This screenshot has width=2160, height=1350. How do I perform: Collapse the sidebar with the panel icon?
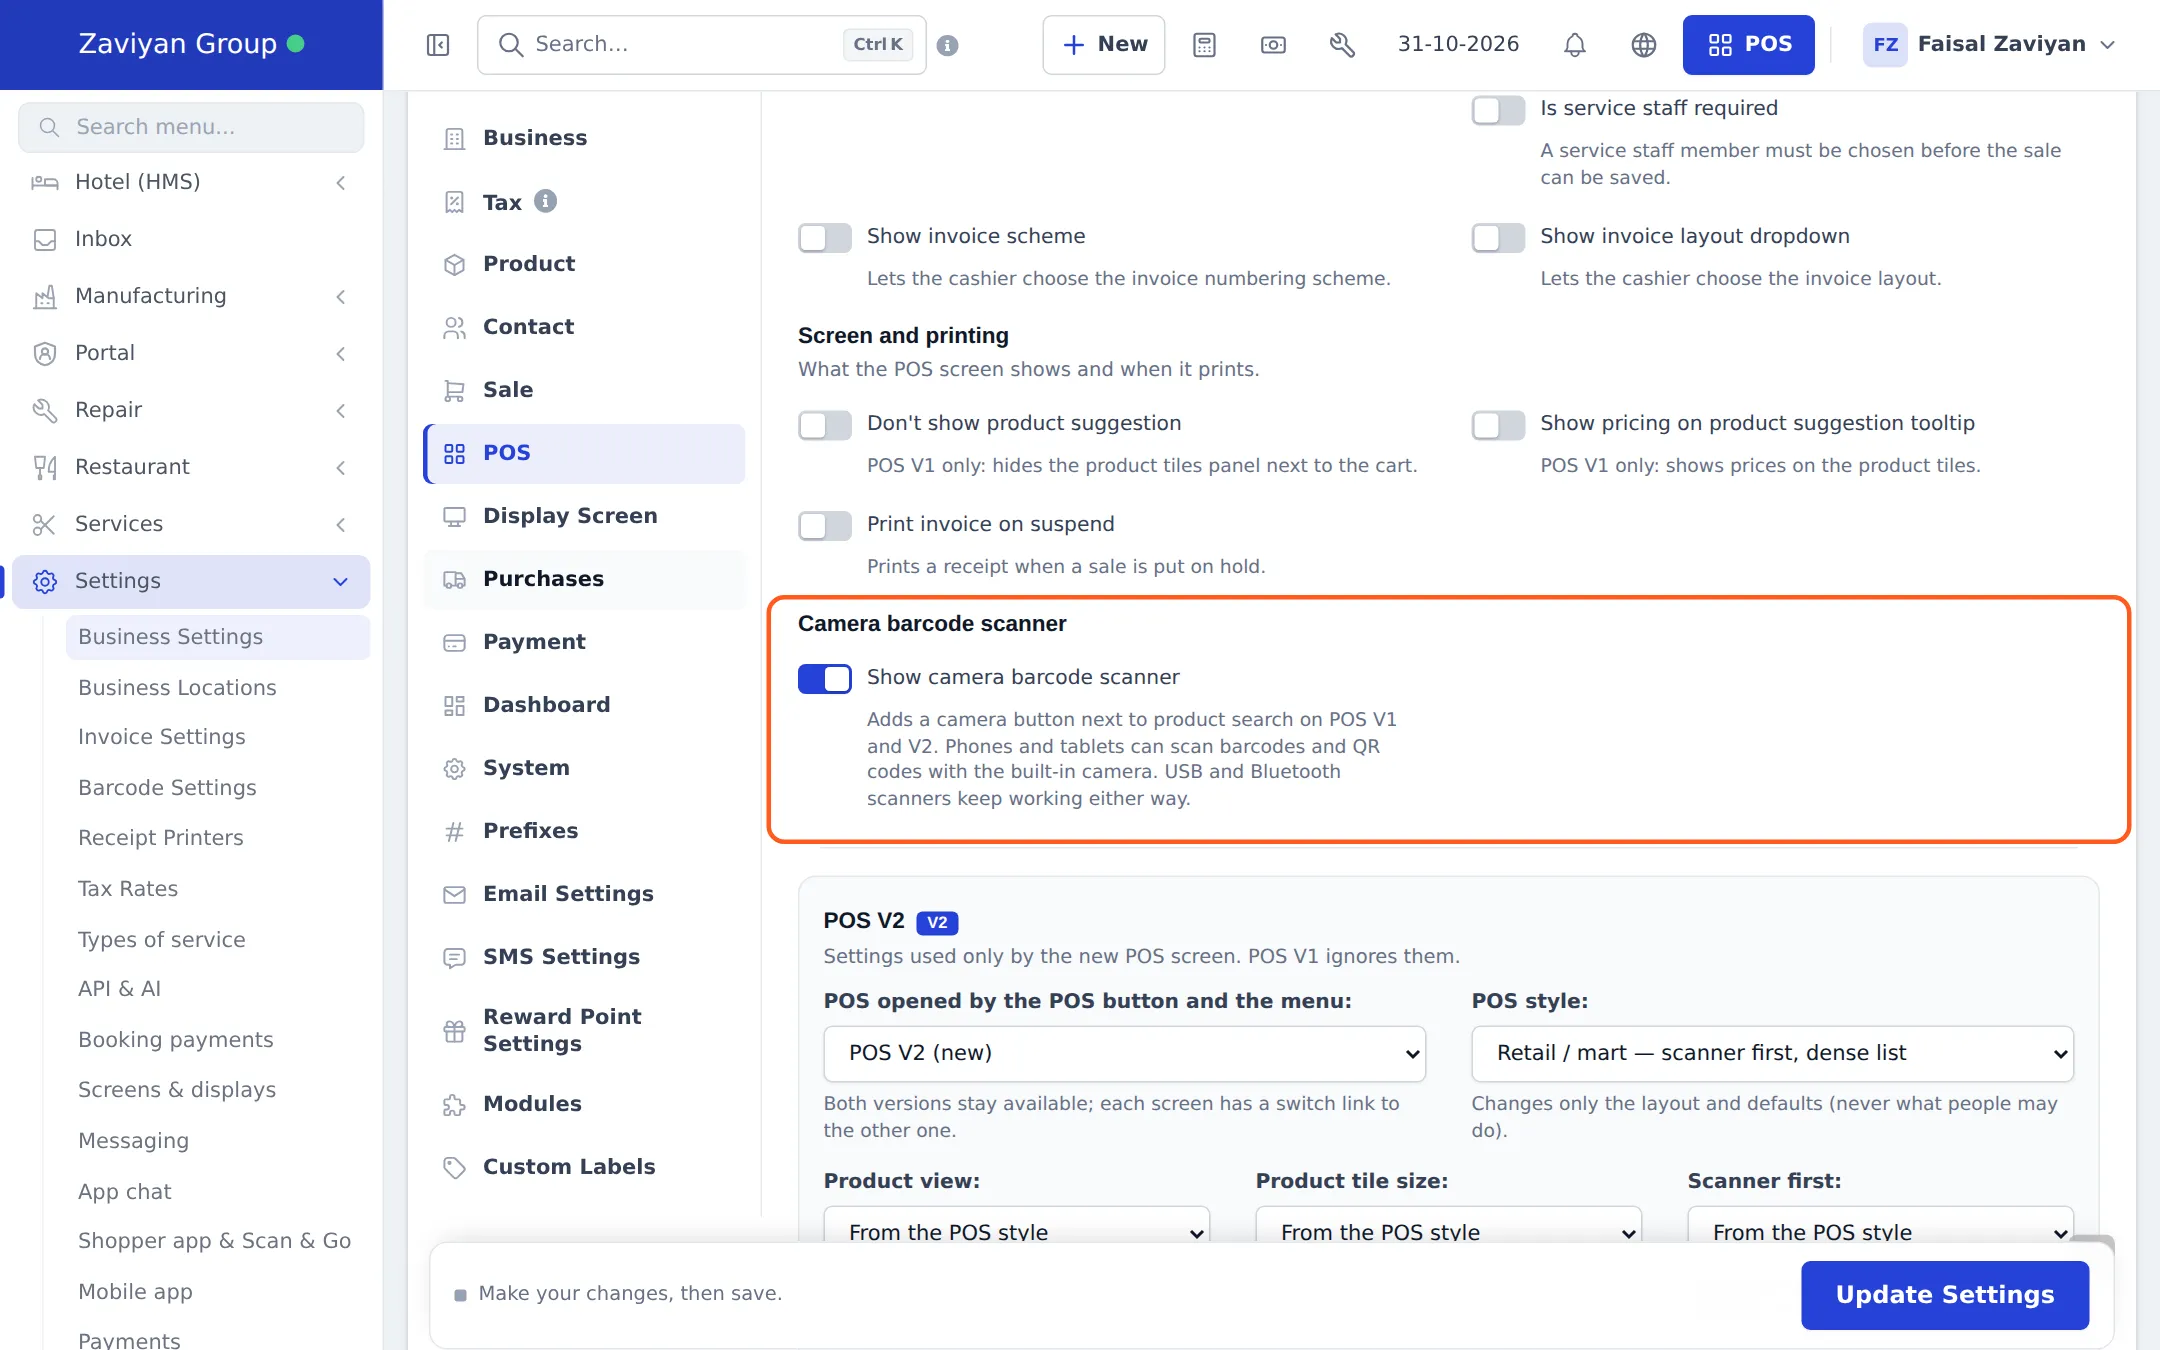[x=438, y=45]
